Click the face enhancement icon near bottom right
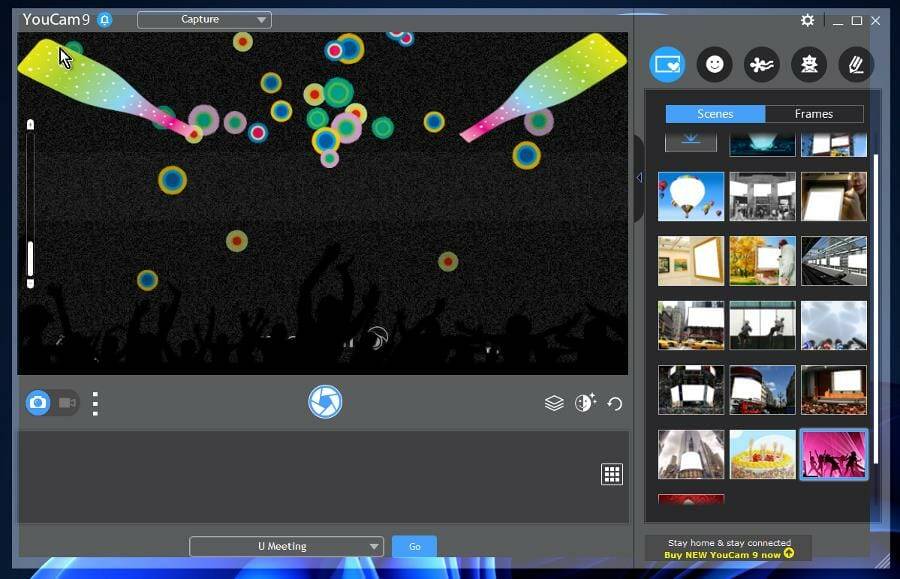900x579 pixels. point(582,403)
